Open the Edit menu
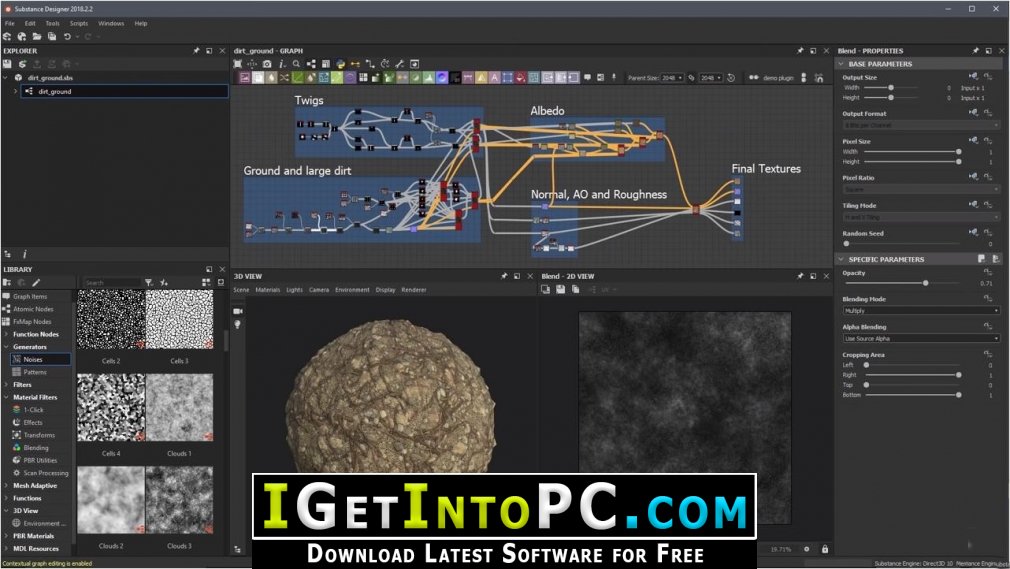Viewport: 1010px width, 569px height. click(30, 23)
